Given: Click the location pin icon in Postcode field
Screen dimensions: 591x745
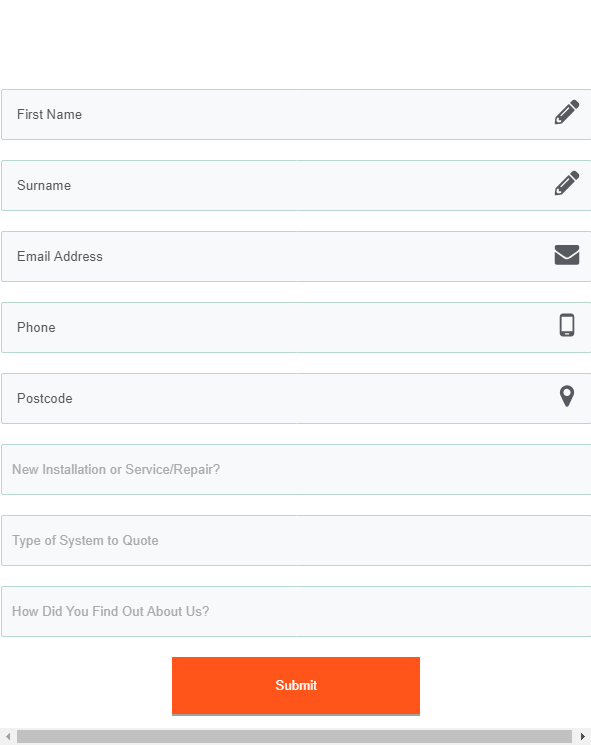Looking at the screenshot, I should 567,396.
